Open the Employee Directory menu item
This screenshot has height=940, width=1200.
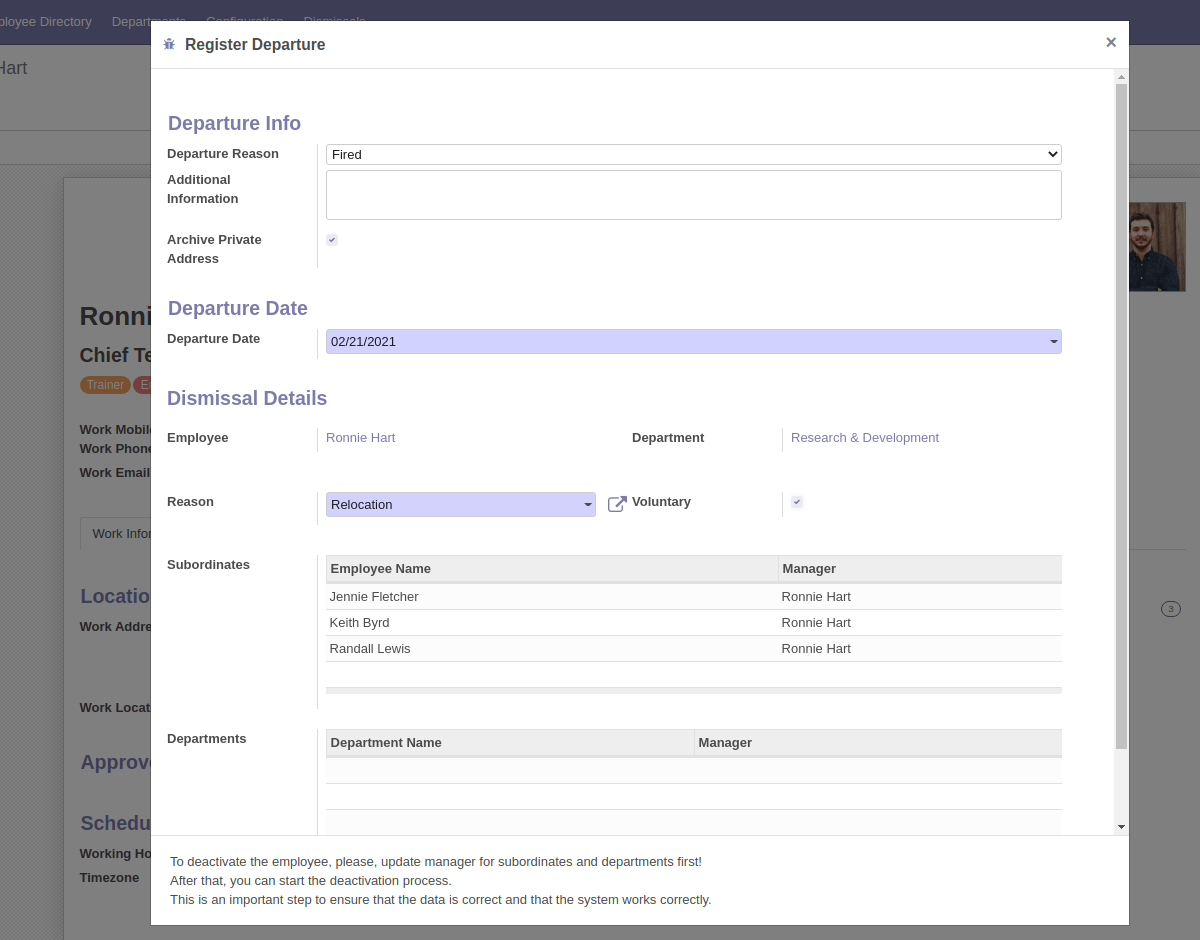point(44,21)
